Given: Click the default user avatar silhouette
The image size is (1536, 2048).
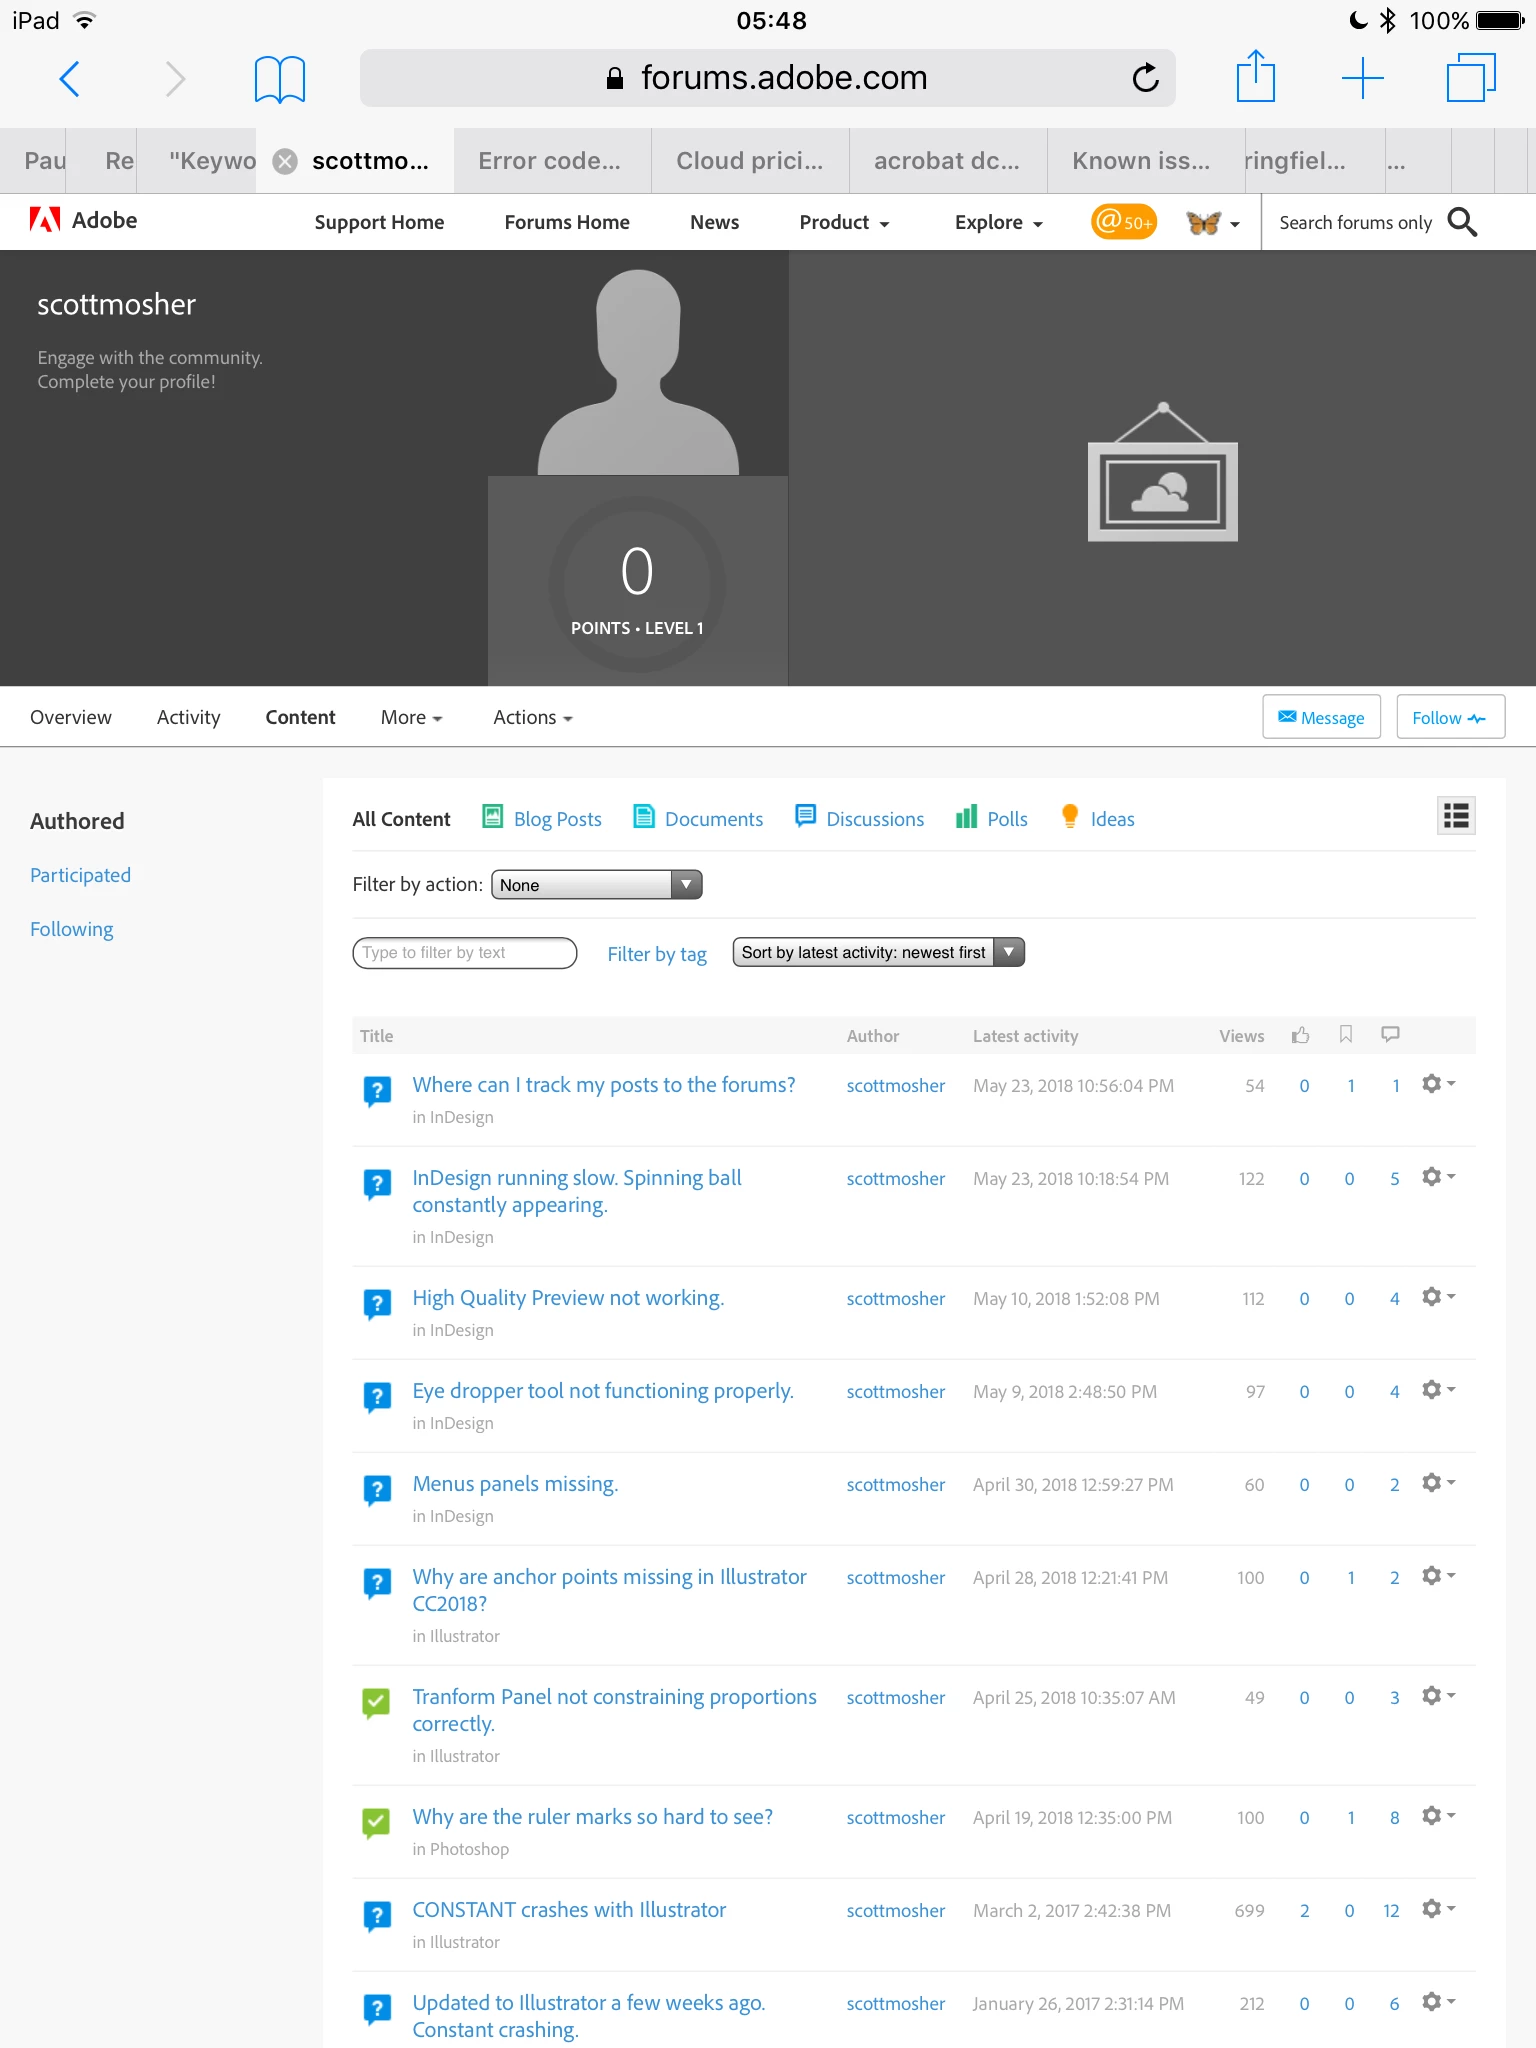Looking at the screenshot, I should (638, 372).
